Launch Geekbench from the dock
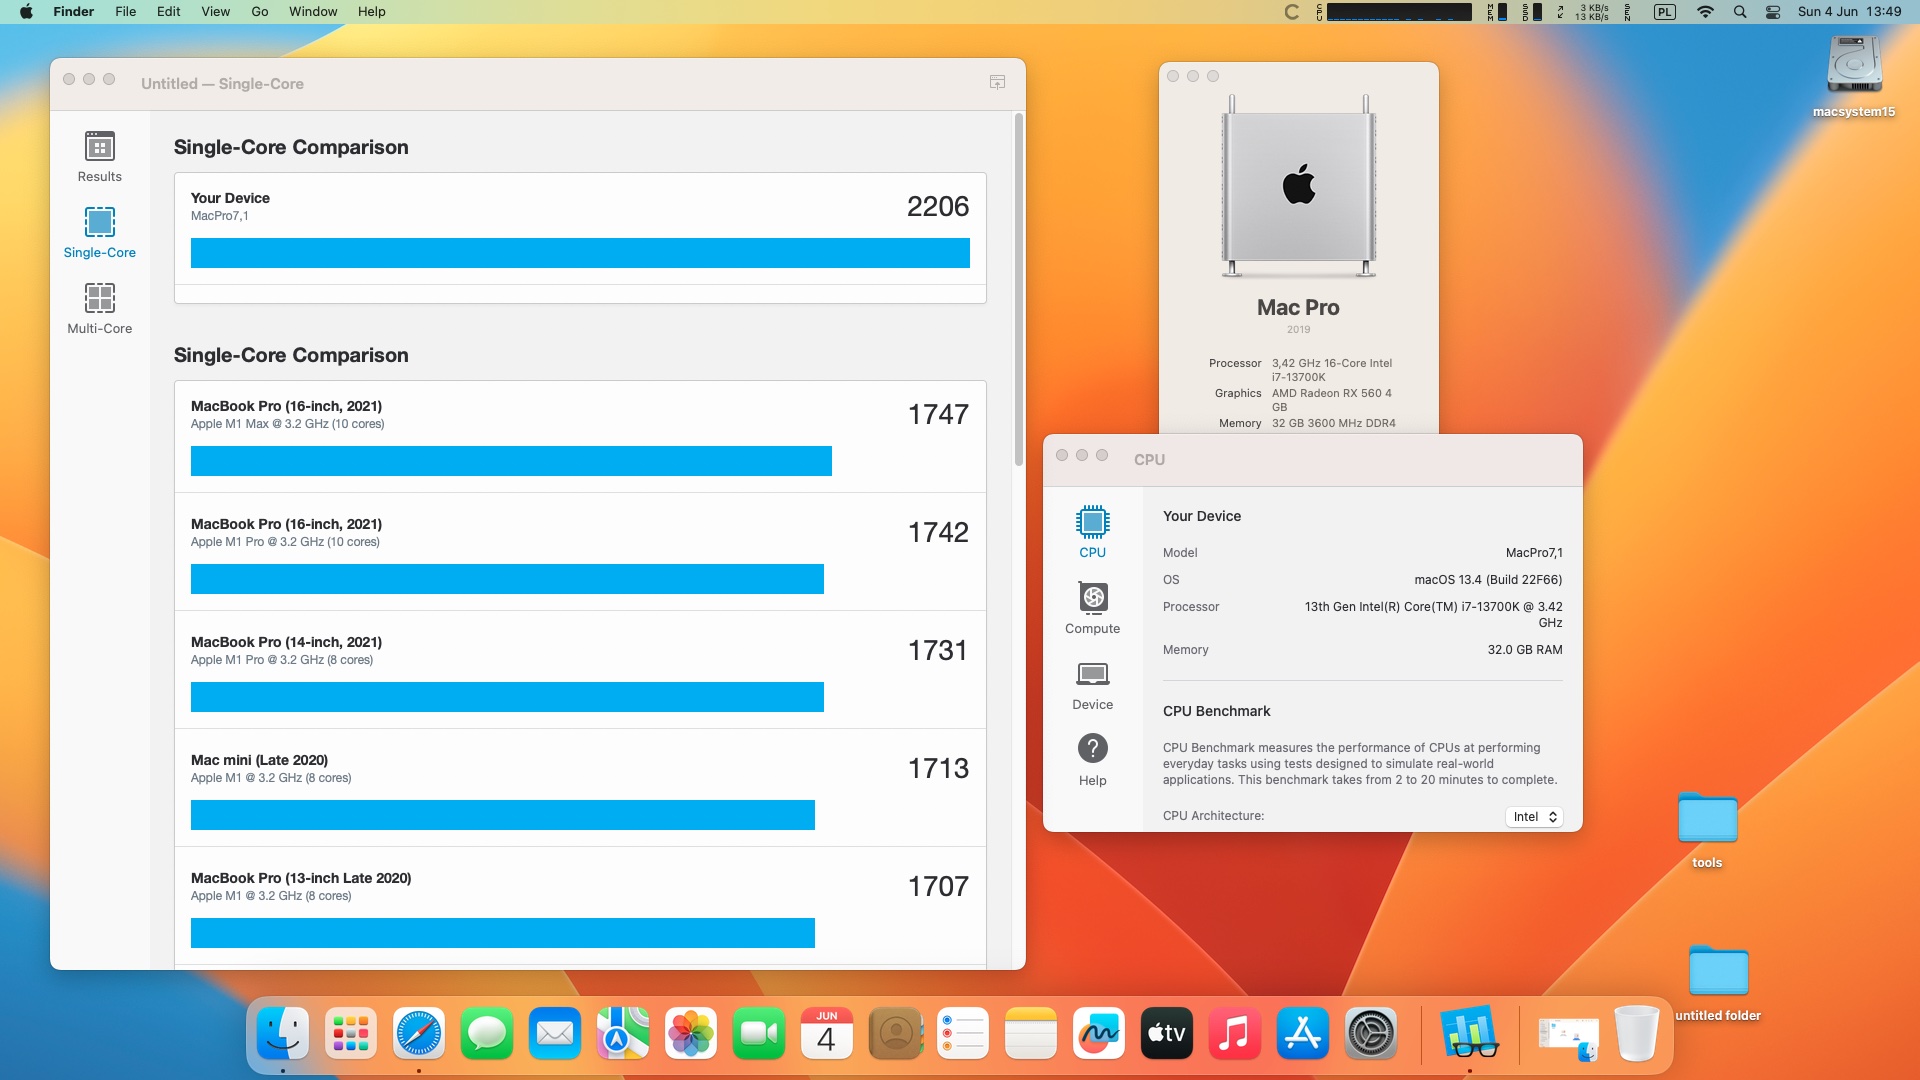 1469,1033
